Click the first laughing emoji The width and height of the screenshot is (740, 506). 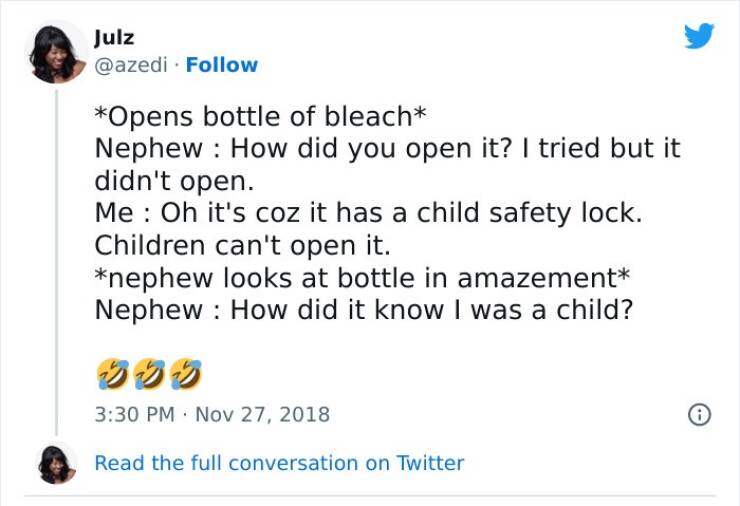click(x=110, y=374)
